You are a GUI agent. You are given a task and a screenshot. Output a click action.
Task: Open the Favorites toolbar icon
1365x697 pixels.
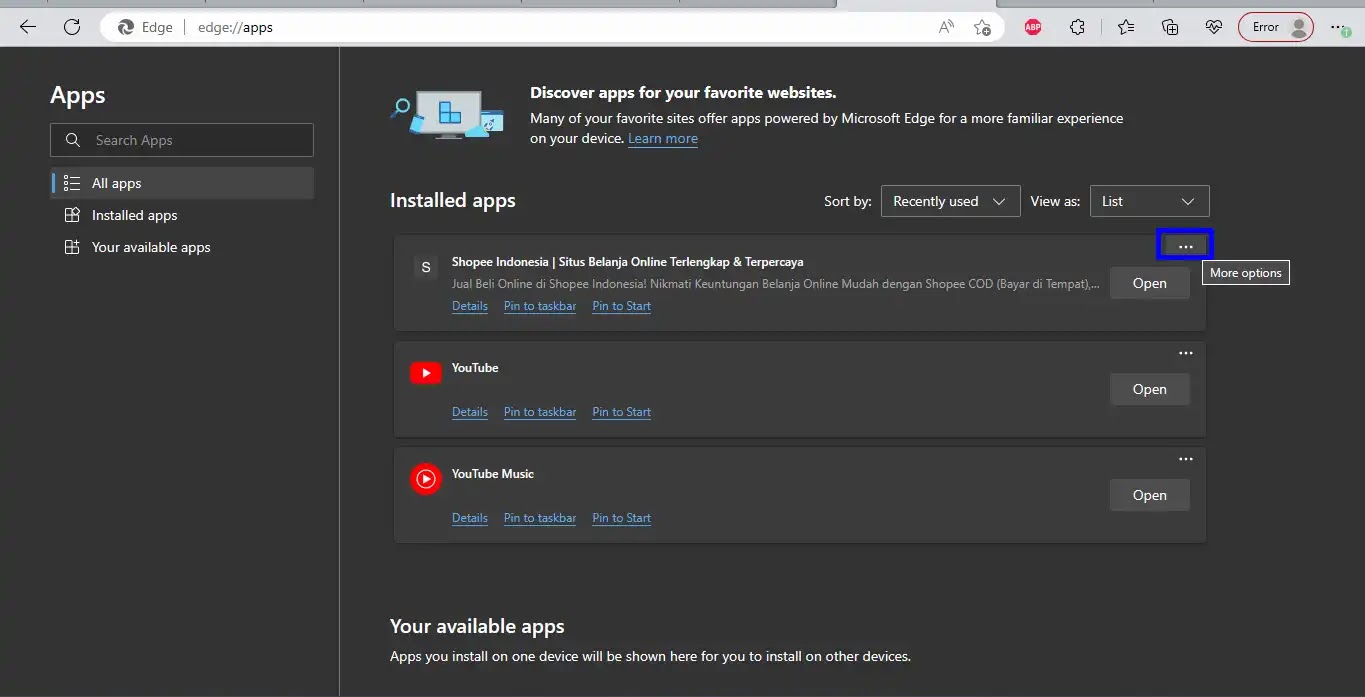click(x=1126, y=27)
